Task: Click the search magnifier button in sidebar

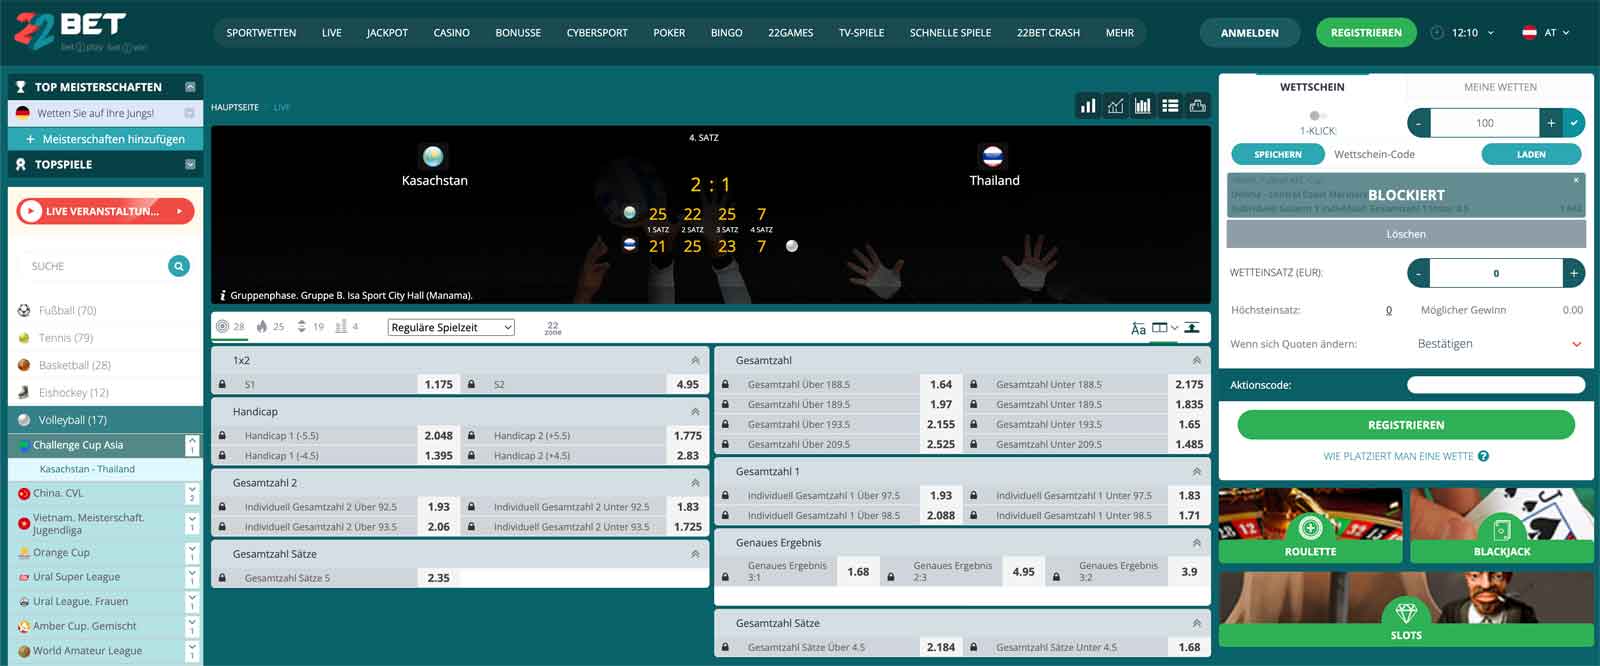Action: pyautogui.click(x=179, y=266)
